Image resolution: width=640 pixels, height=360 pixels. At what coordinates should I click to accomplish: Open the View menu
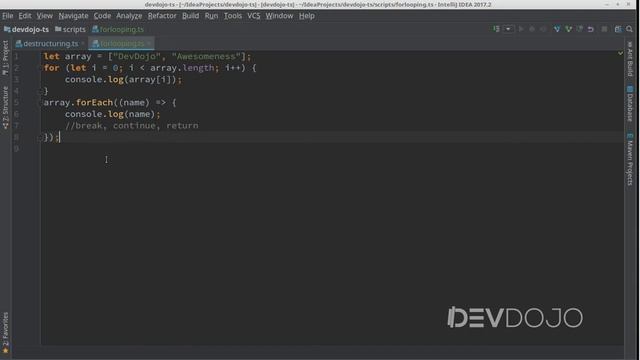coord(44,16)
